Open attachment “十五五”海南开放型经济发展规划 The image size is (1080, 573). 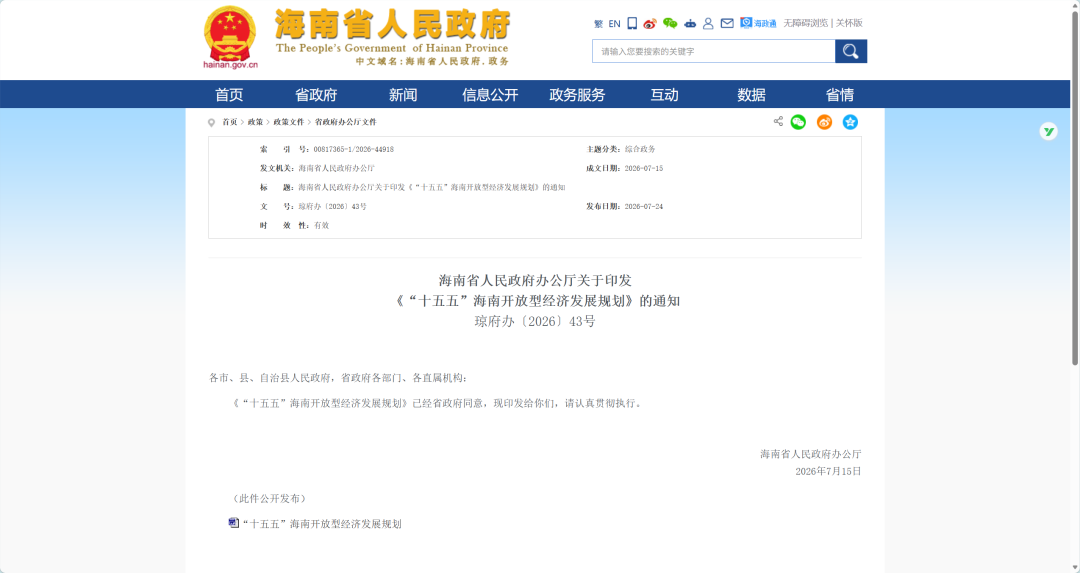point(322,524)
